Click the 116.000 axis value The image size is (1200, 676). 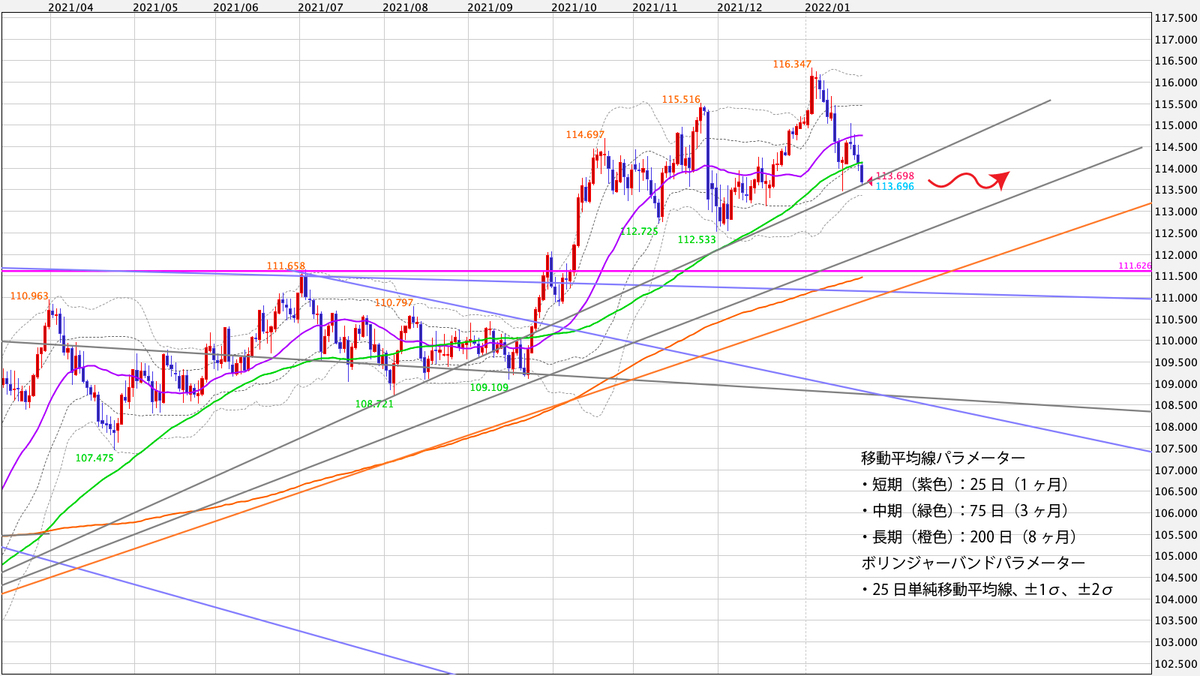(1174, 83)
